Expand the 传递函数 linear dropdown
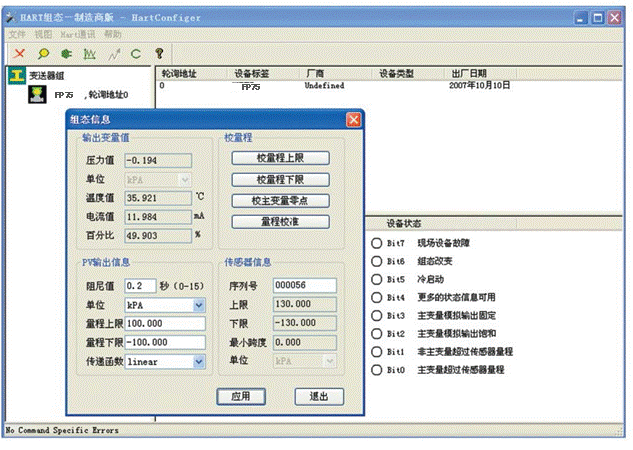The image size is (633, 450). (199, 361)
